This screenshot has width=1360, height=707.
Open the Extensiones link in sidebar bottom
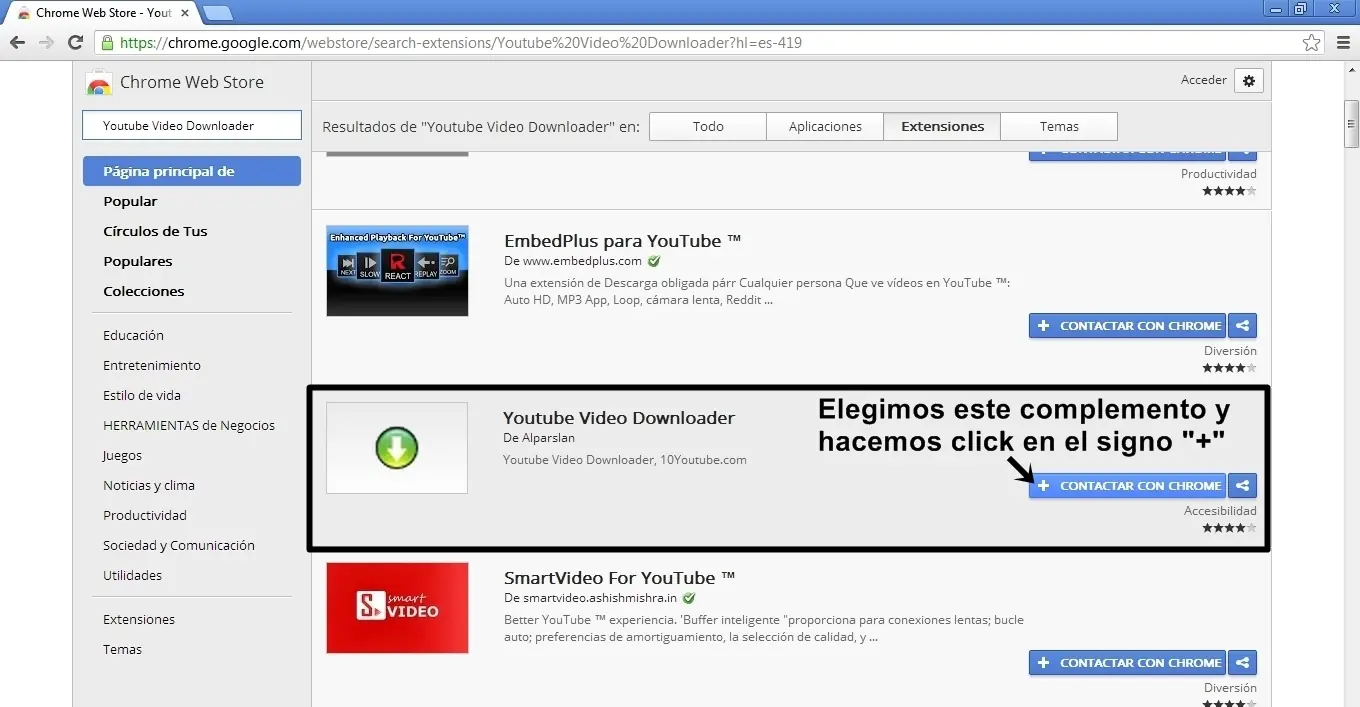tap(139, 620)
